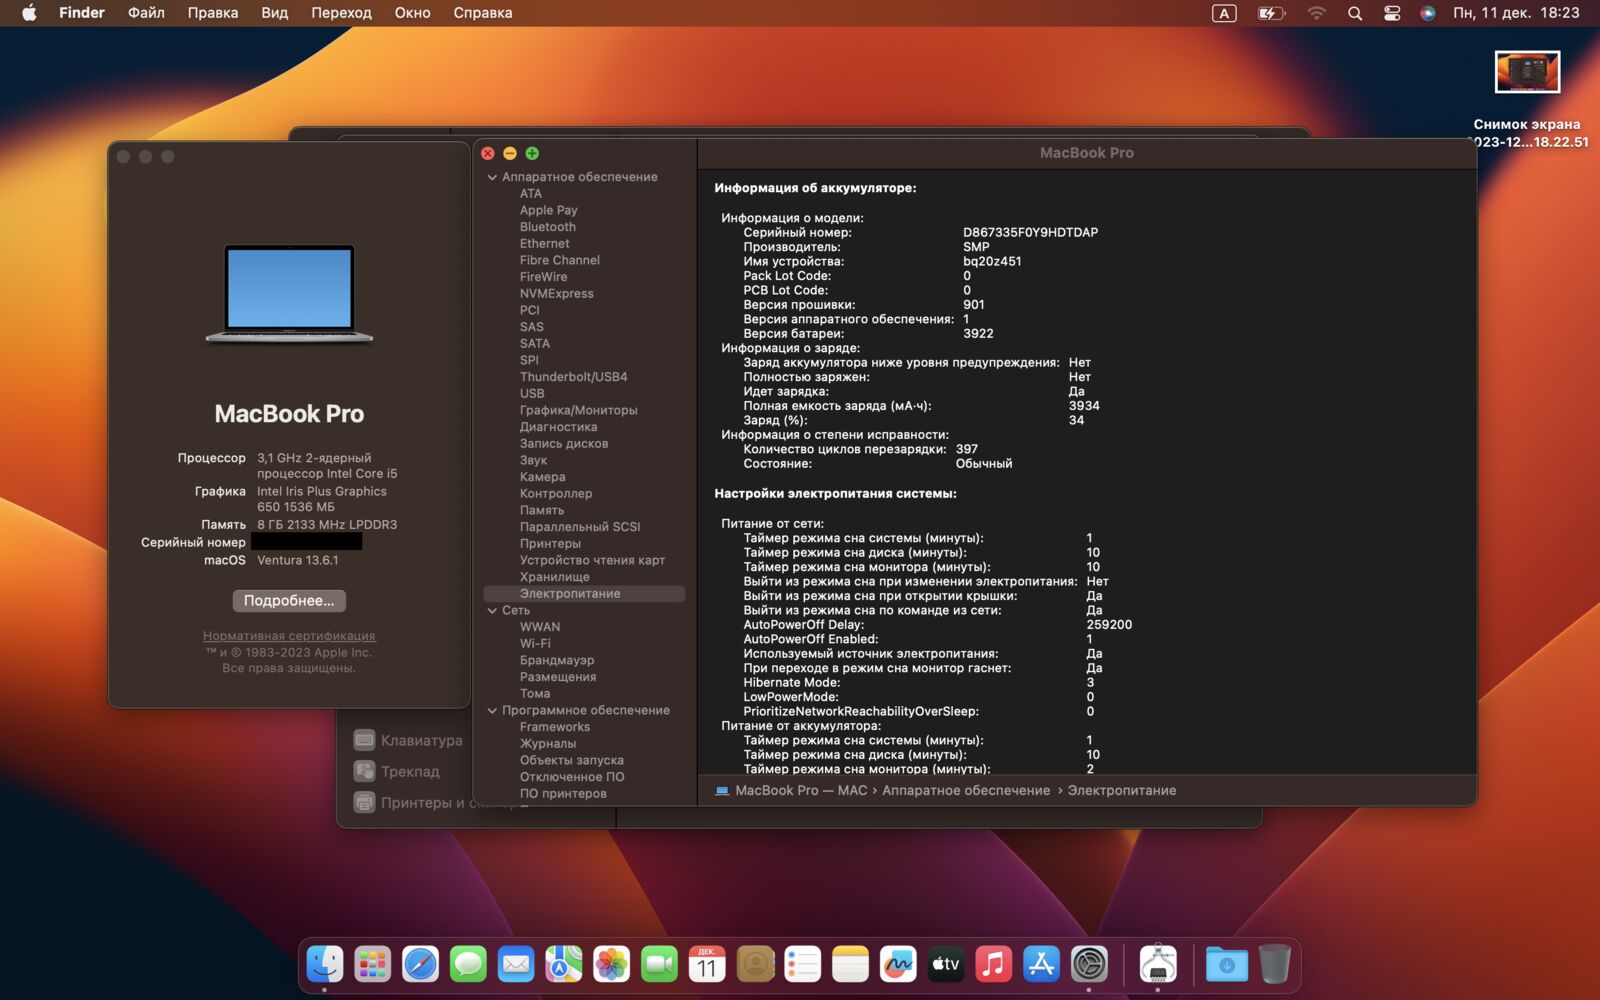Open the Снимок экрана screenshot thumbnail
The height and width of the screenshot is (1000, 1600).
pyautogui.click(x=1528, y=71)
